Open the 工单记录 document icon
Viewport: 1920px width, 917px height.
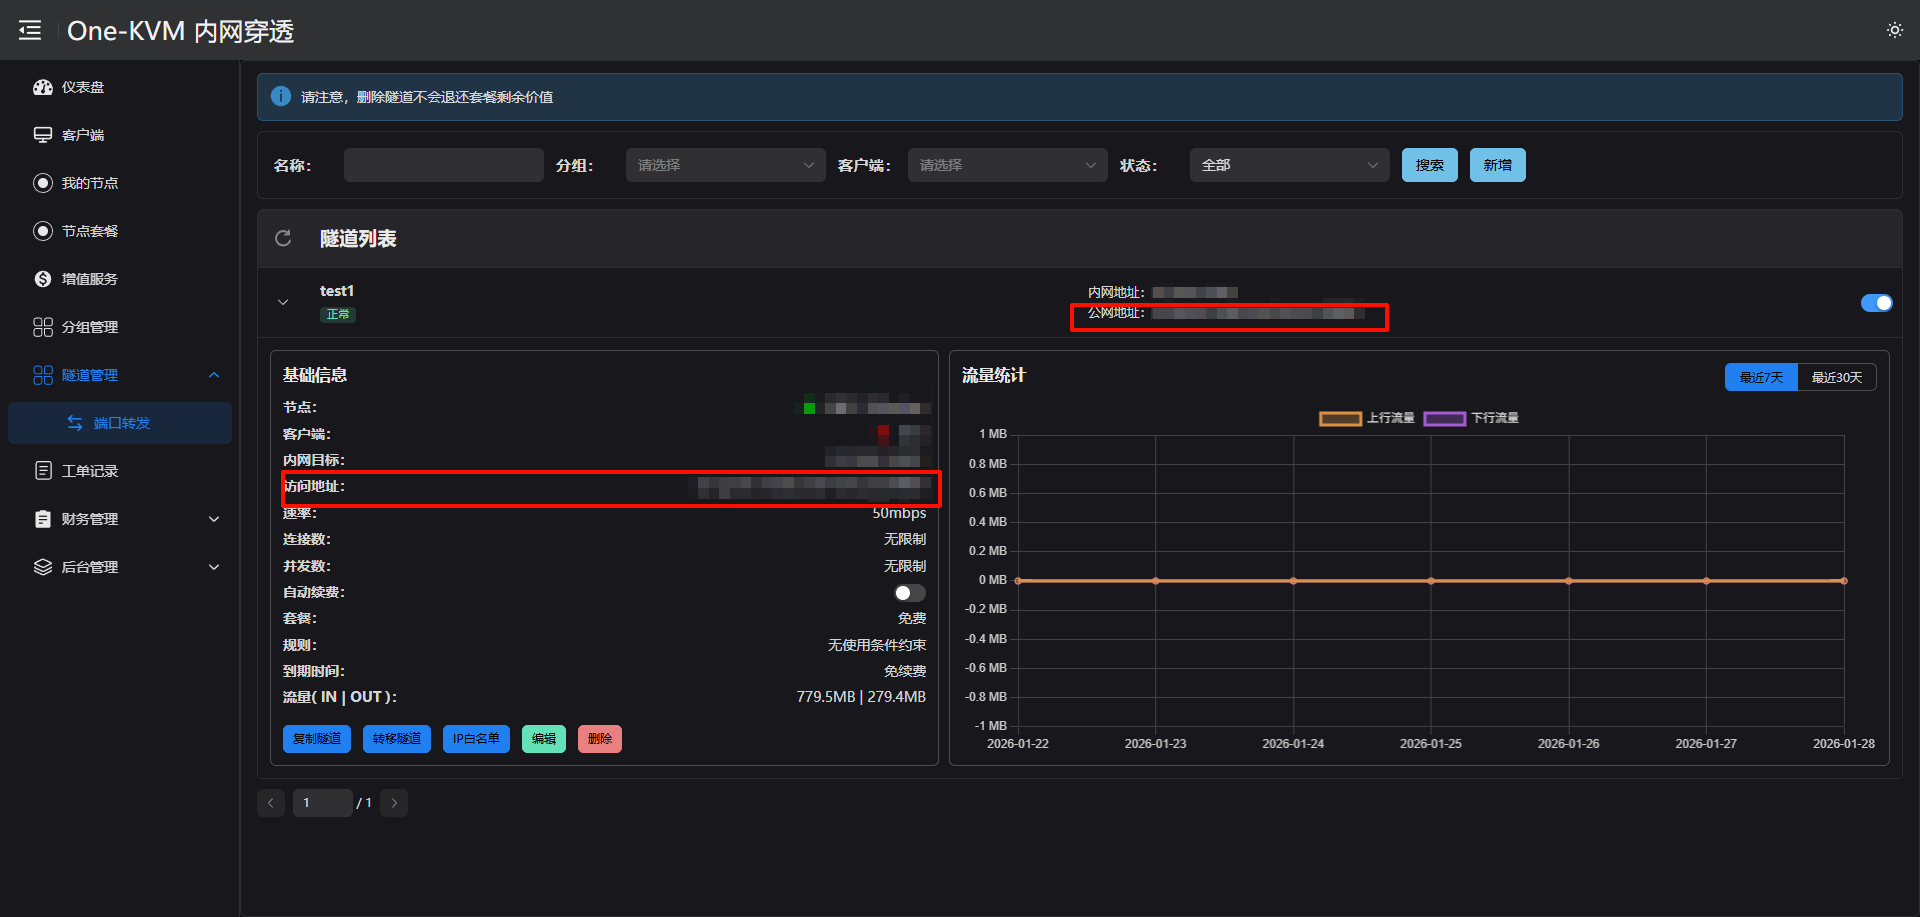(x=43, y=471)
